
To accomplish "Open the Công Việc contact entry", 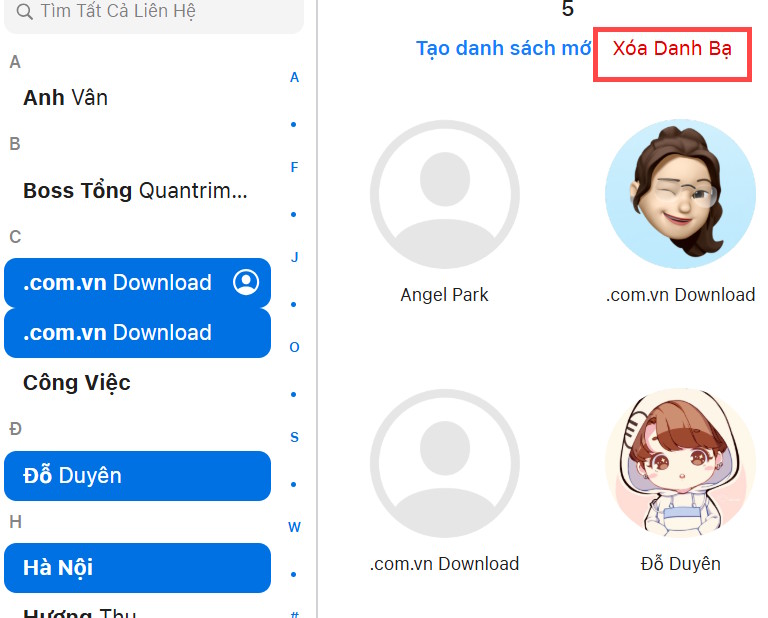I will (77, 383).
